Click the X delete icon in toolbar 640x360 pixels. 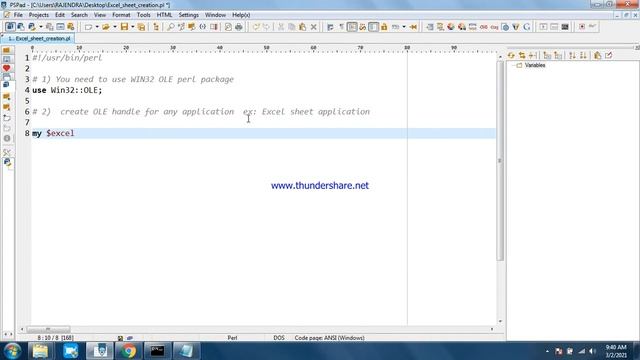313,27
